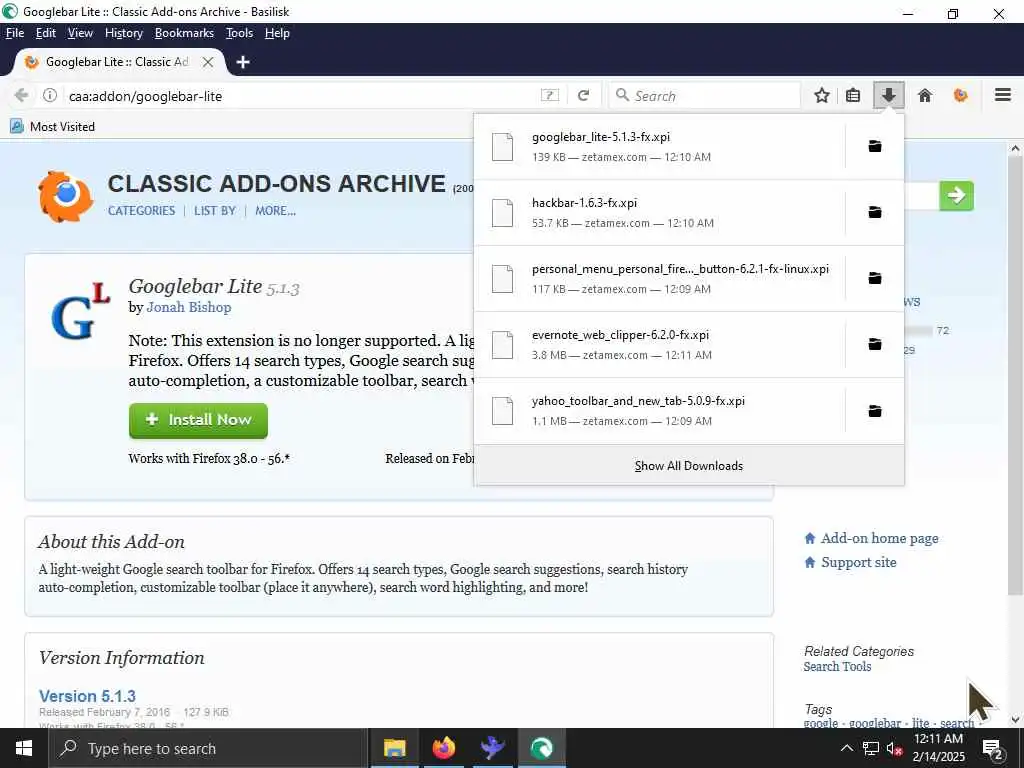Close the Googlebar Lite tab
The image size is (1024, 768).
208,62
